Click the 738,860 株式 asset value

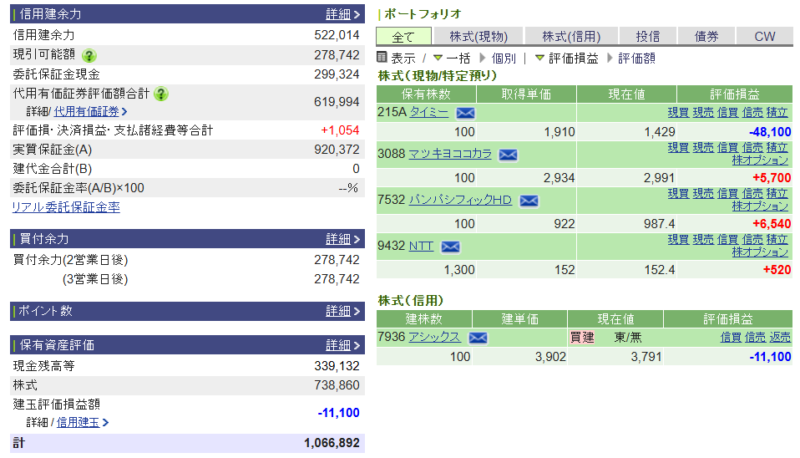click(337, 386)
